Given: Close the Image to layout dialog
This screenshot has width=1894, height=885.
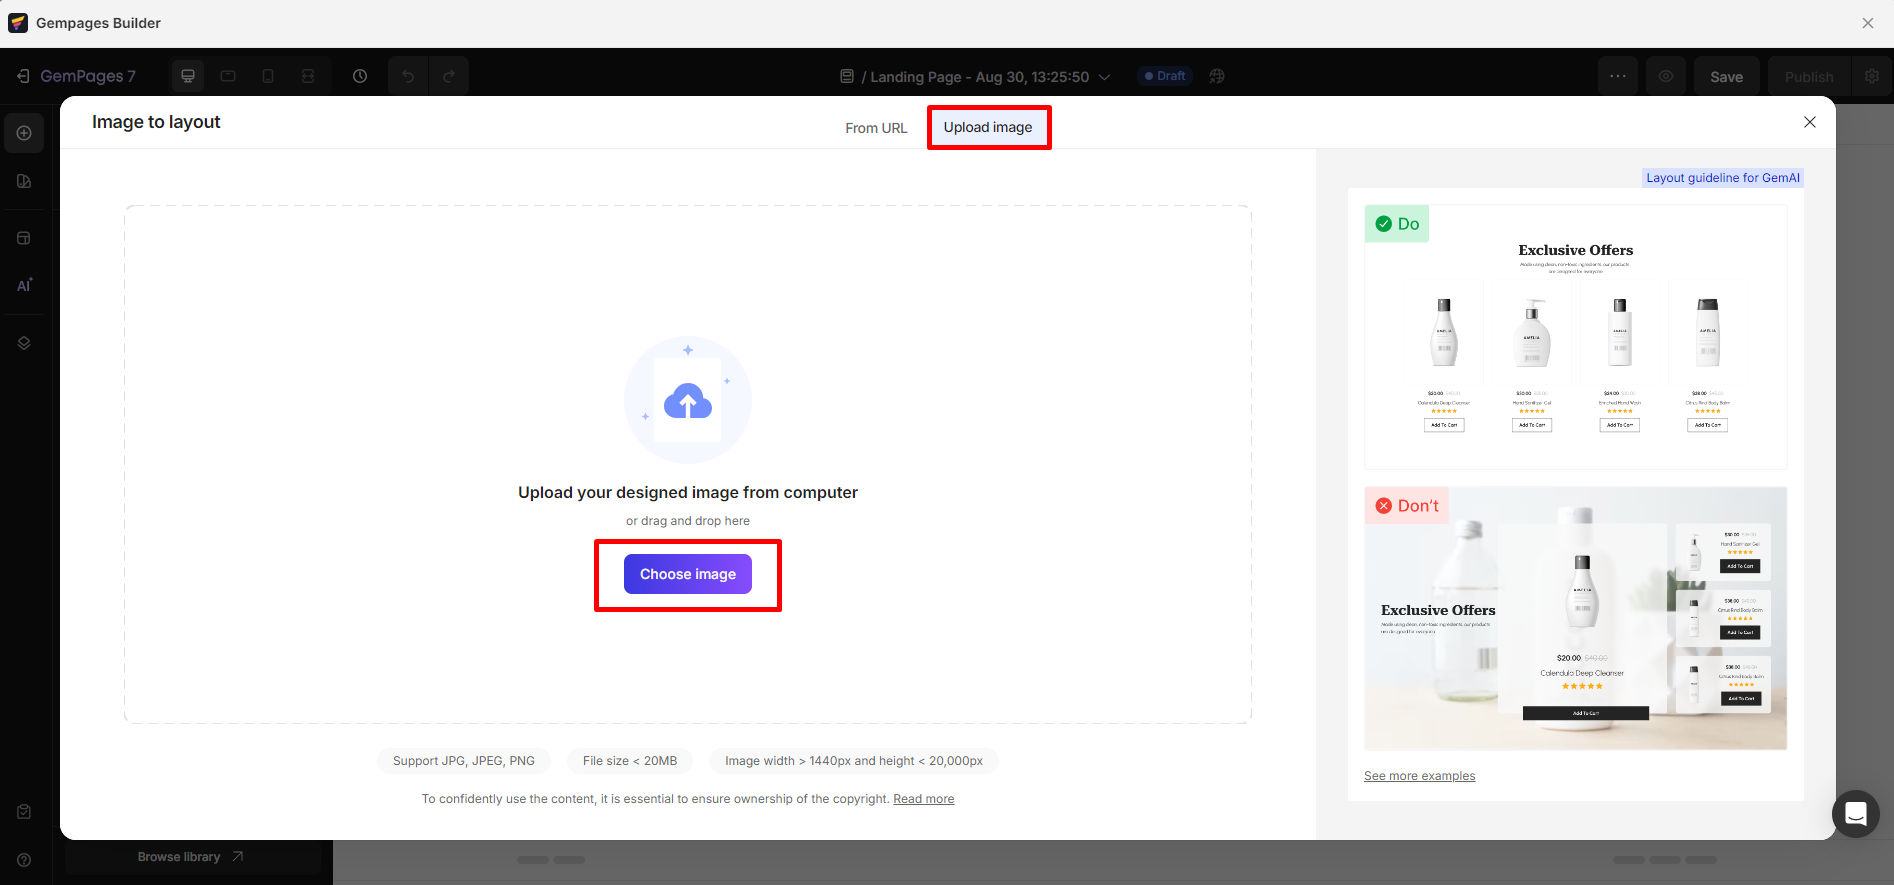Looking at the screenshot, I should (1809, 122).
